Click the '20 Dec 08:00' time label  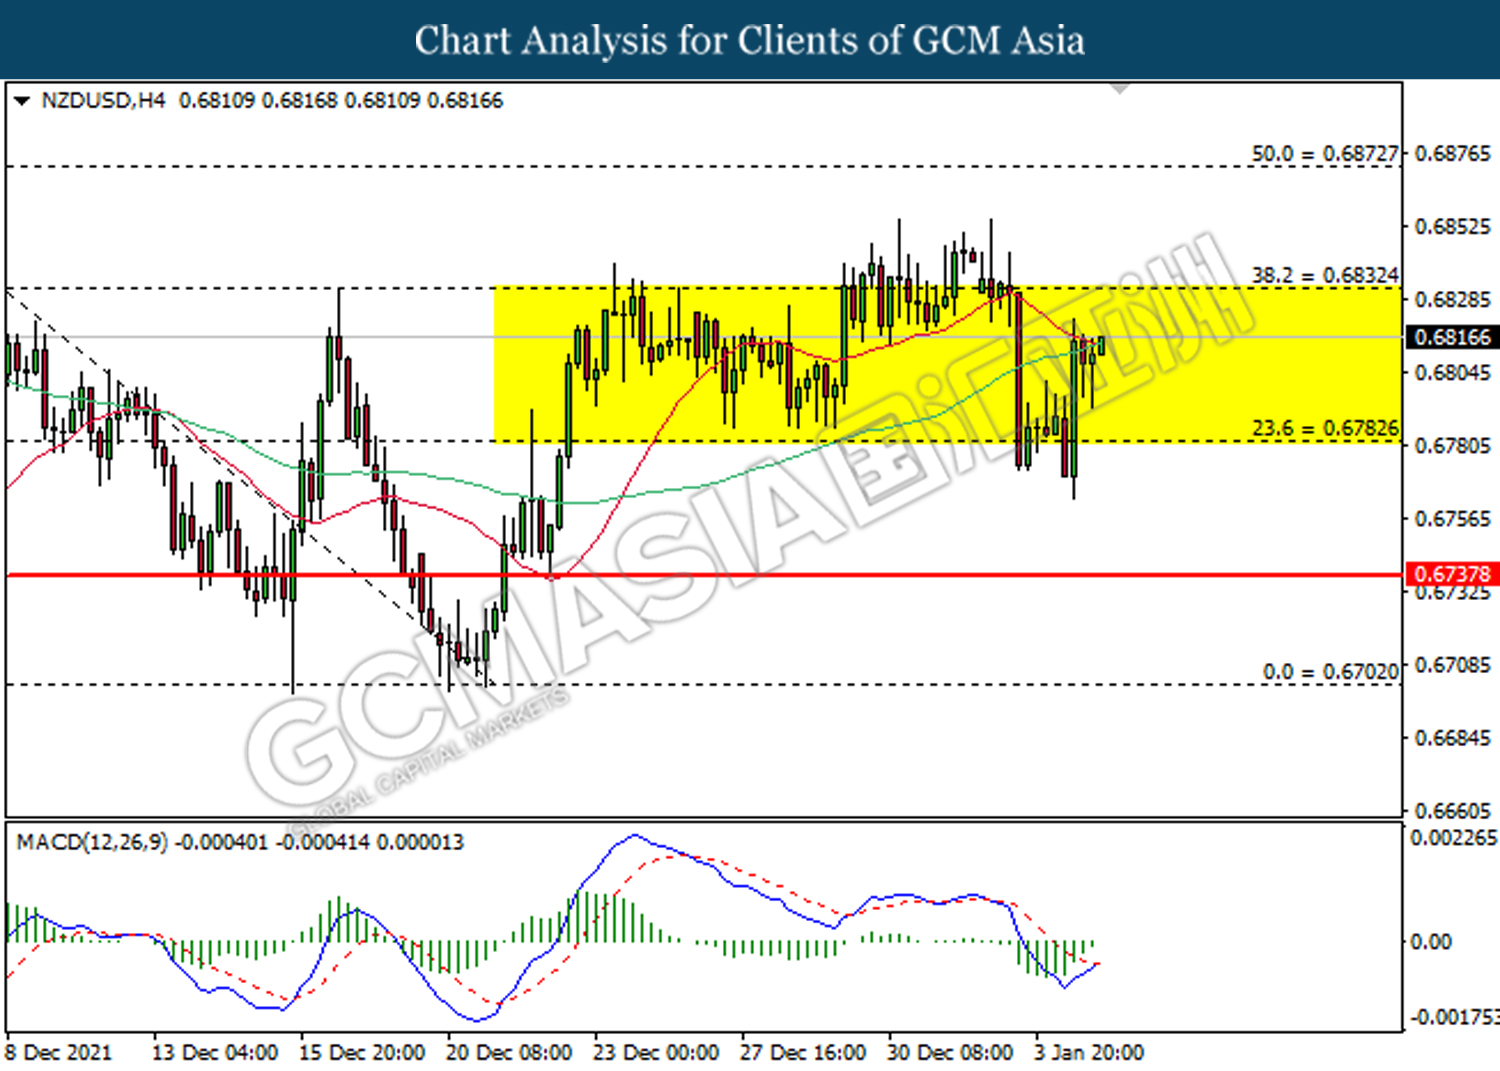coord(509,1053)
